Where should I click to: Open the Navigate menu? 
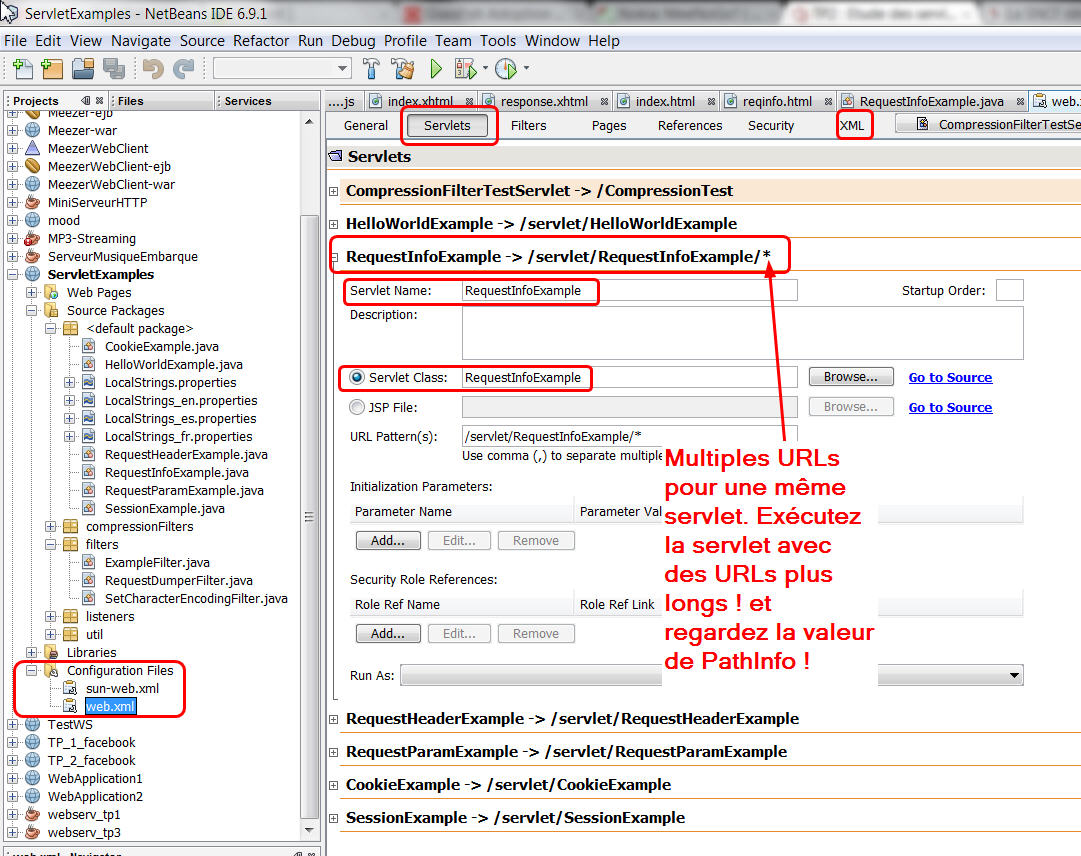pos(141,41)
